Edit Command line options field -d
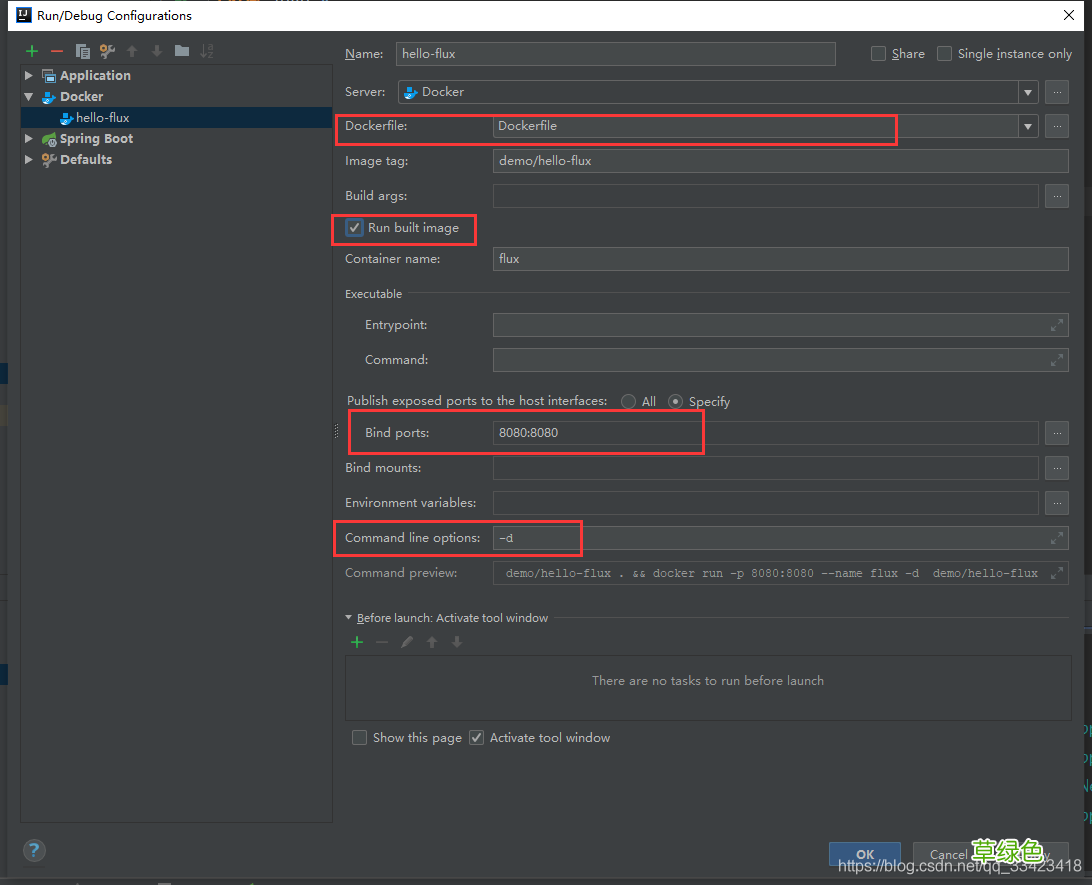This screenshot has height=885, width=1092. coord(781,538)
